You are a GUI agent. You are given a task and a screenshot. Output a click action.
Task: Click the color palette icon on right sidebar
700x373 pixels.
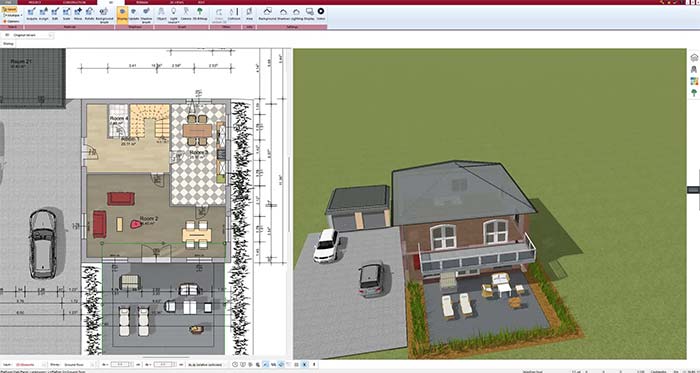(x=694, y=81)
